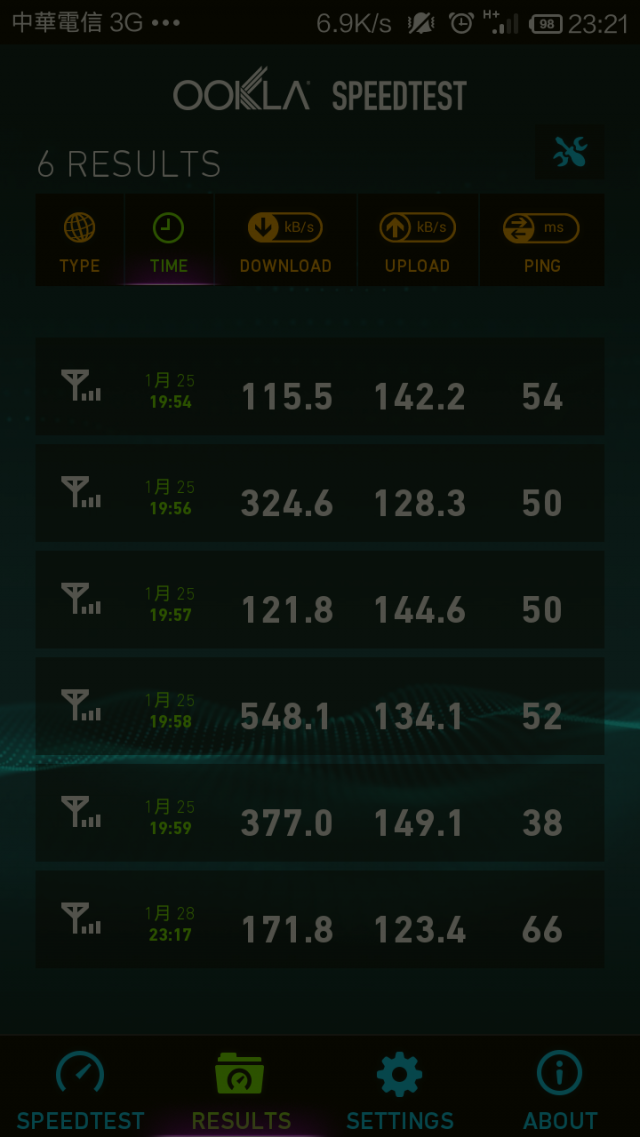Image resolution: width=640 pixels, height=1138 pixels.
Task: Sort results by TYPE globe icon
Action: [x=79, y=240]
